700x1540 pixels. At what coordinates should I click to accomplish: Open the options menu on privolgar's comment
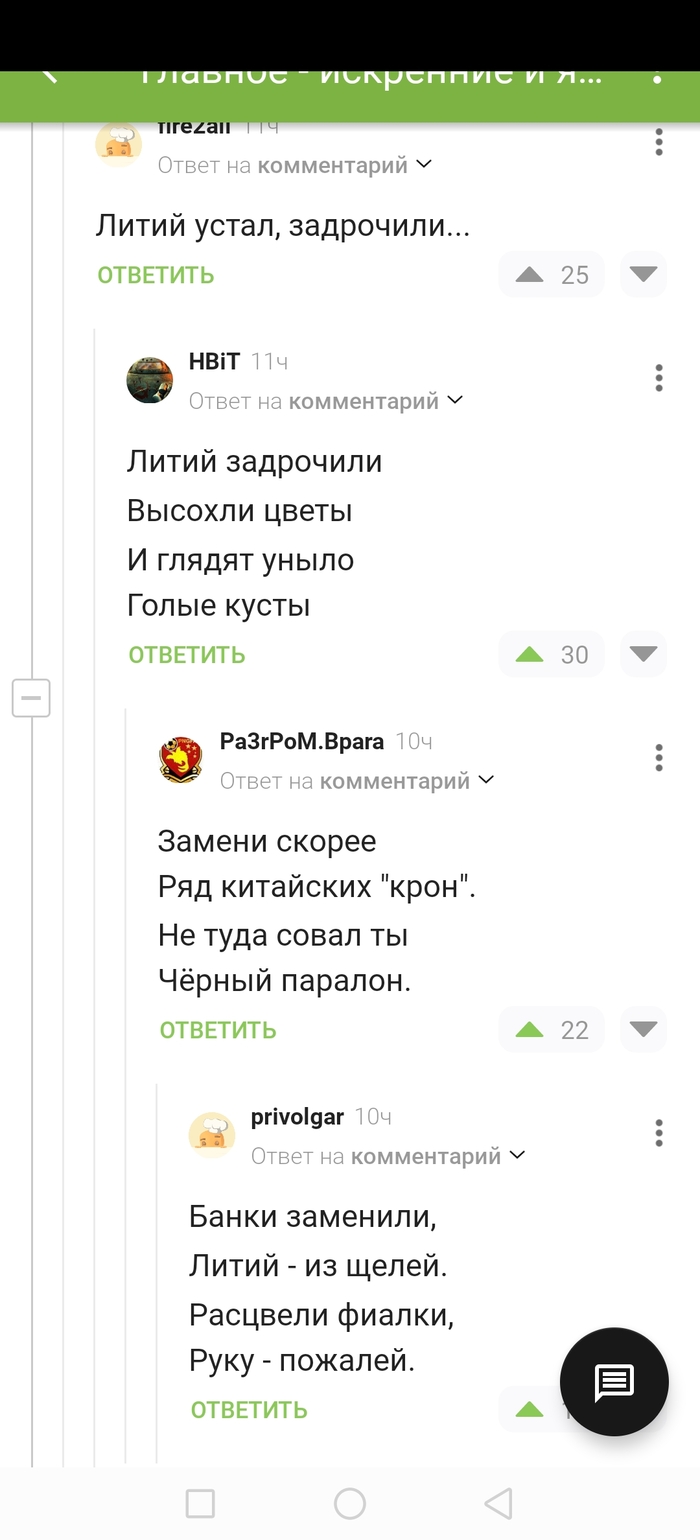[658, 1133]
